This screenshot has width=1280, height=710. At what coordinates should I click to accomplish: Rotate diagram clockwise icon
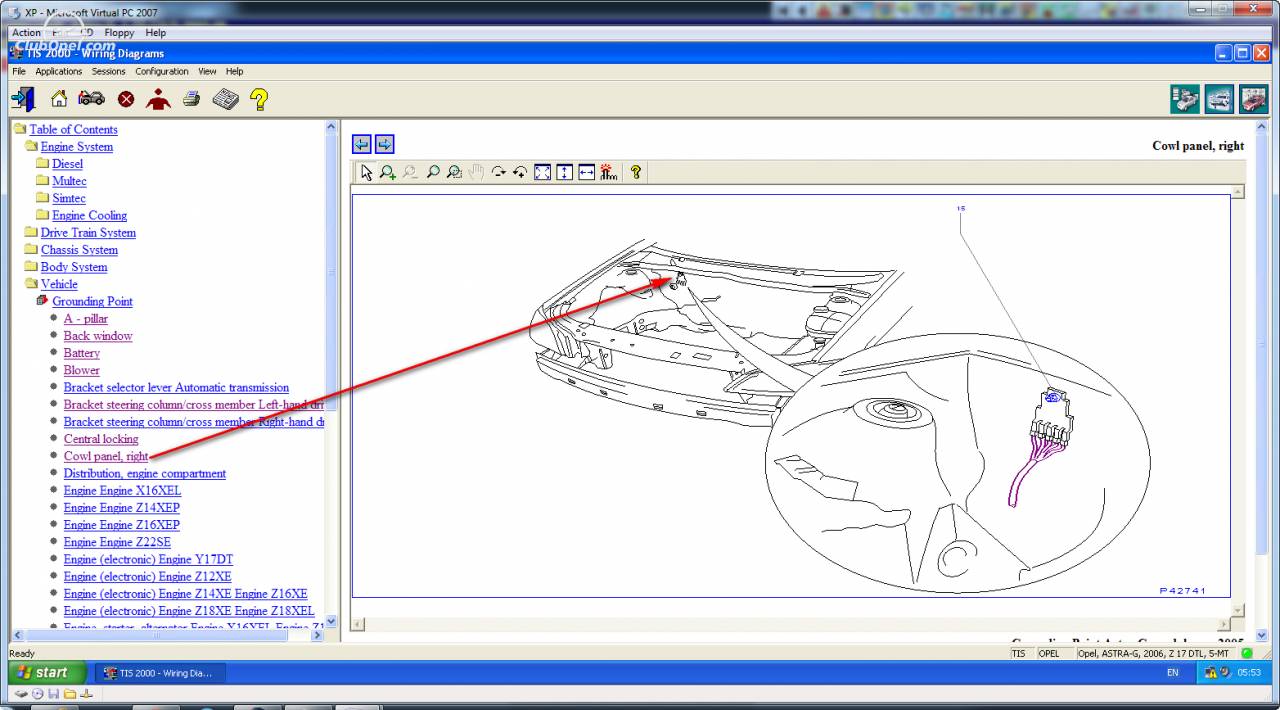point(498,172)
